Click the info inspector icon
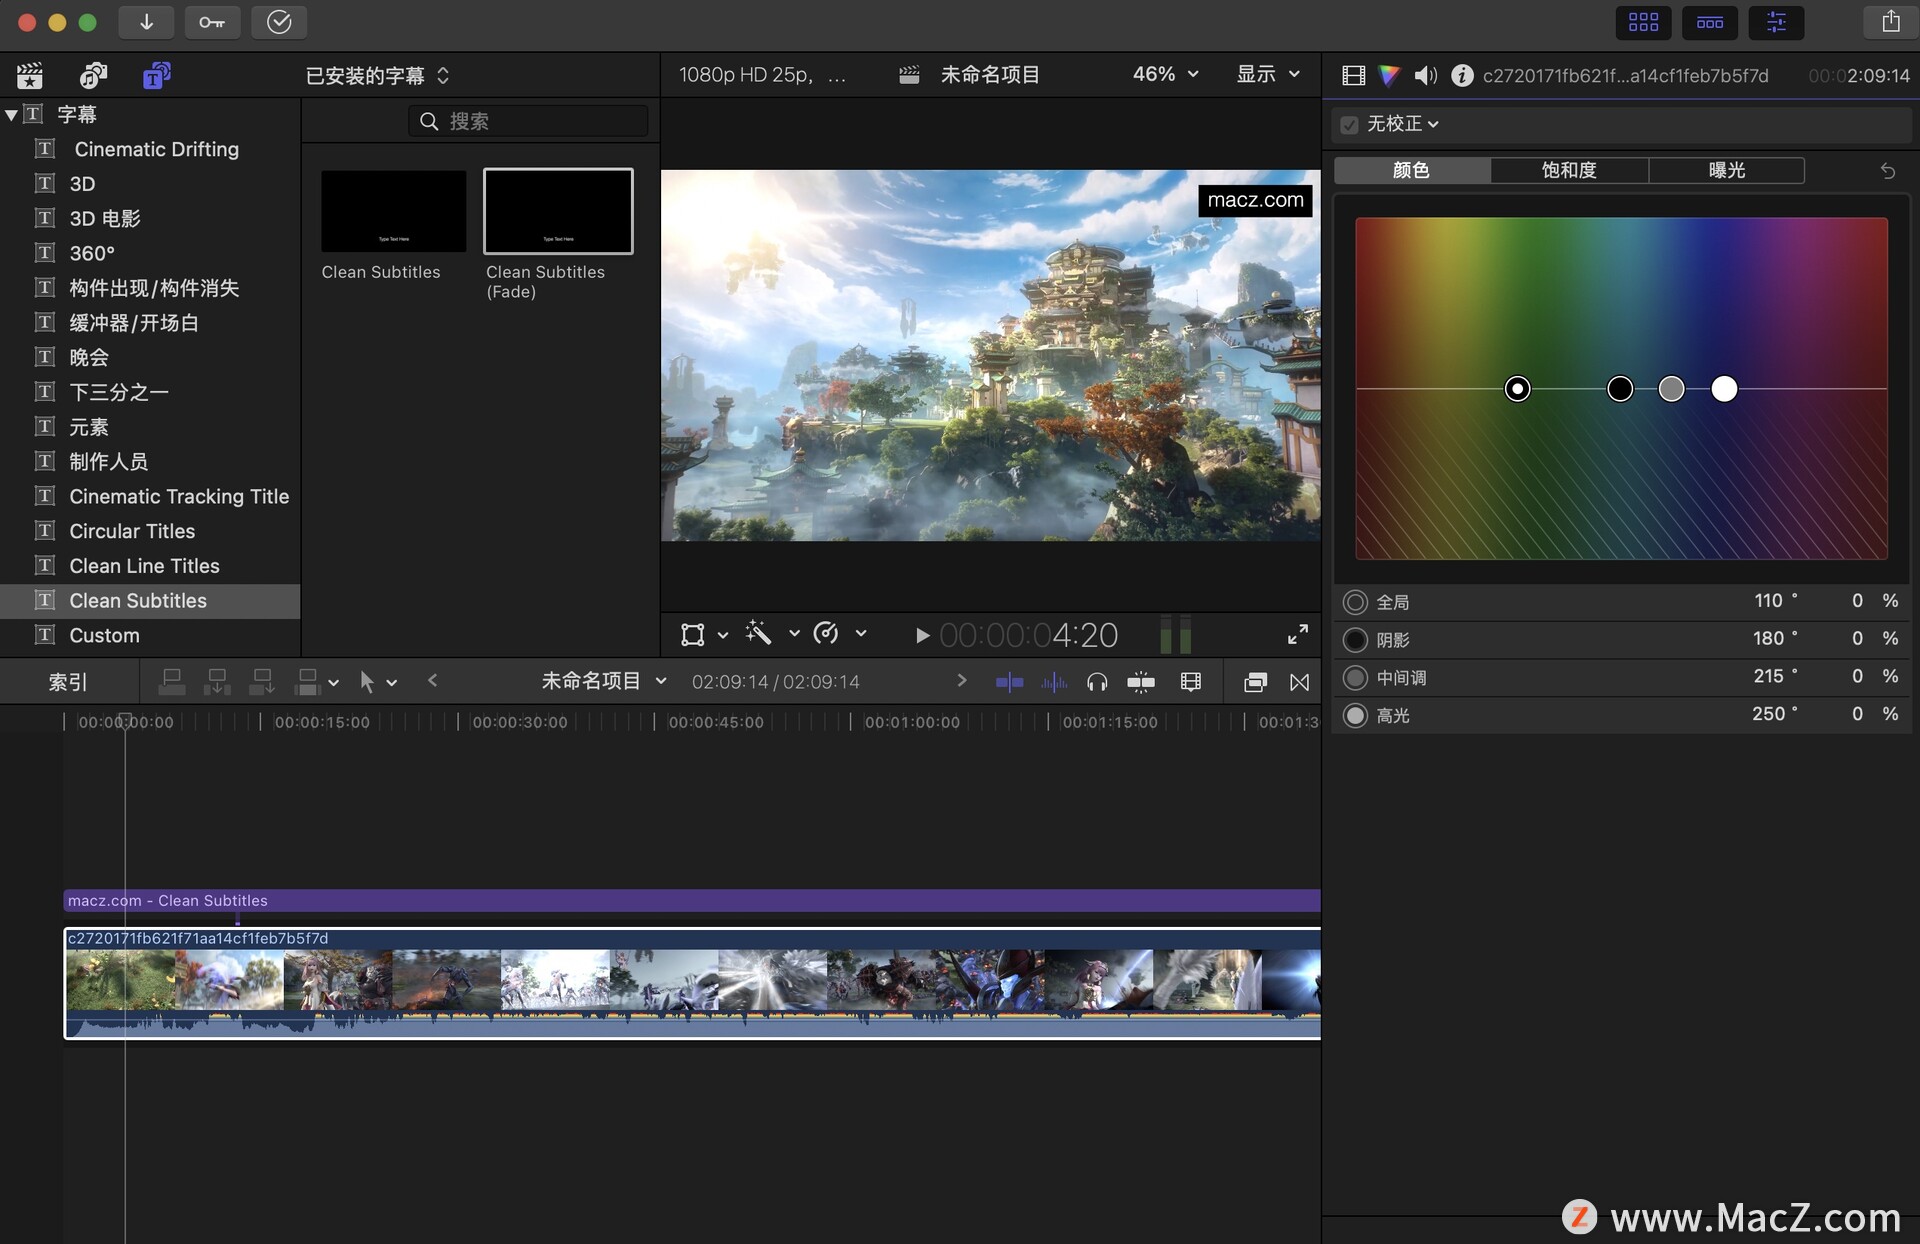The width and height of the screenshot is (1920, 1244). point(1461,75)
